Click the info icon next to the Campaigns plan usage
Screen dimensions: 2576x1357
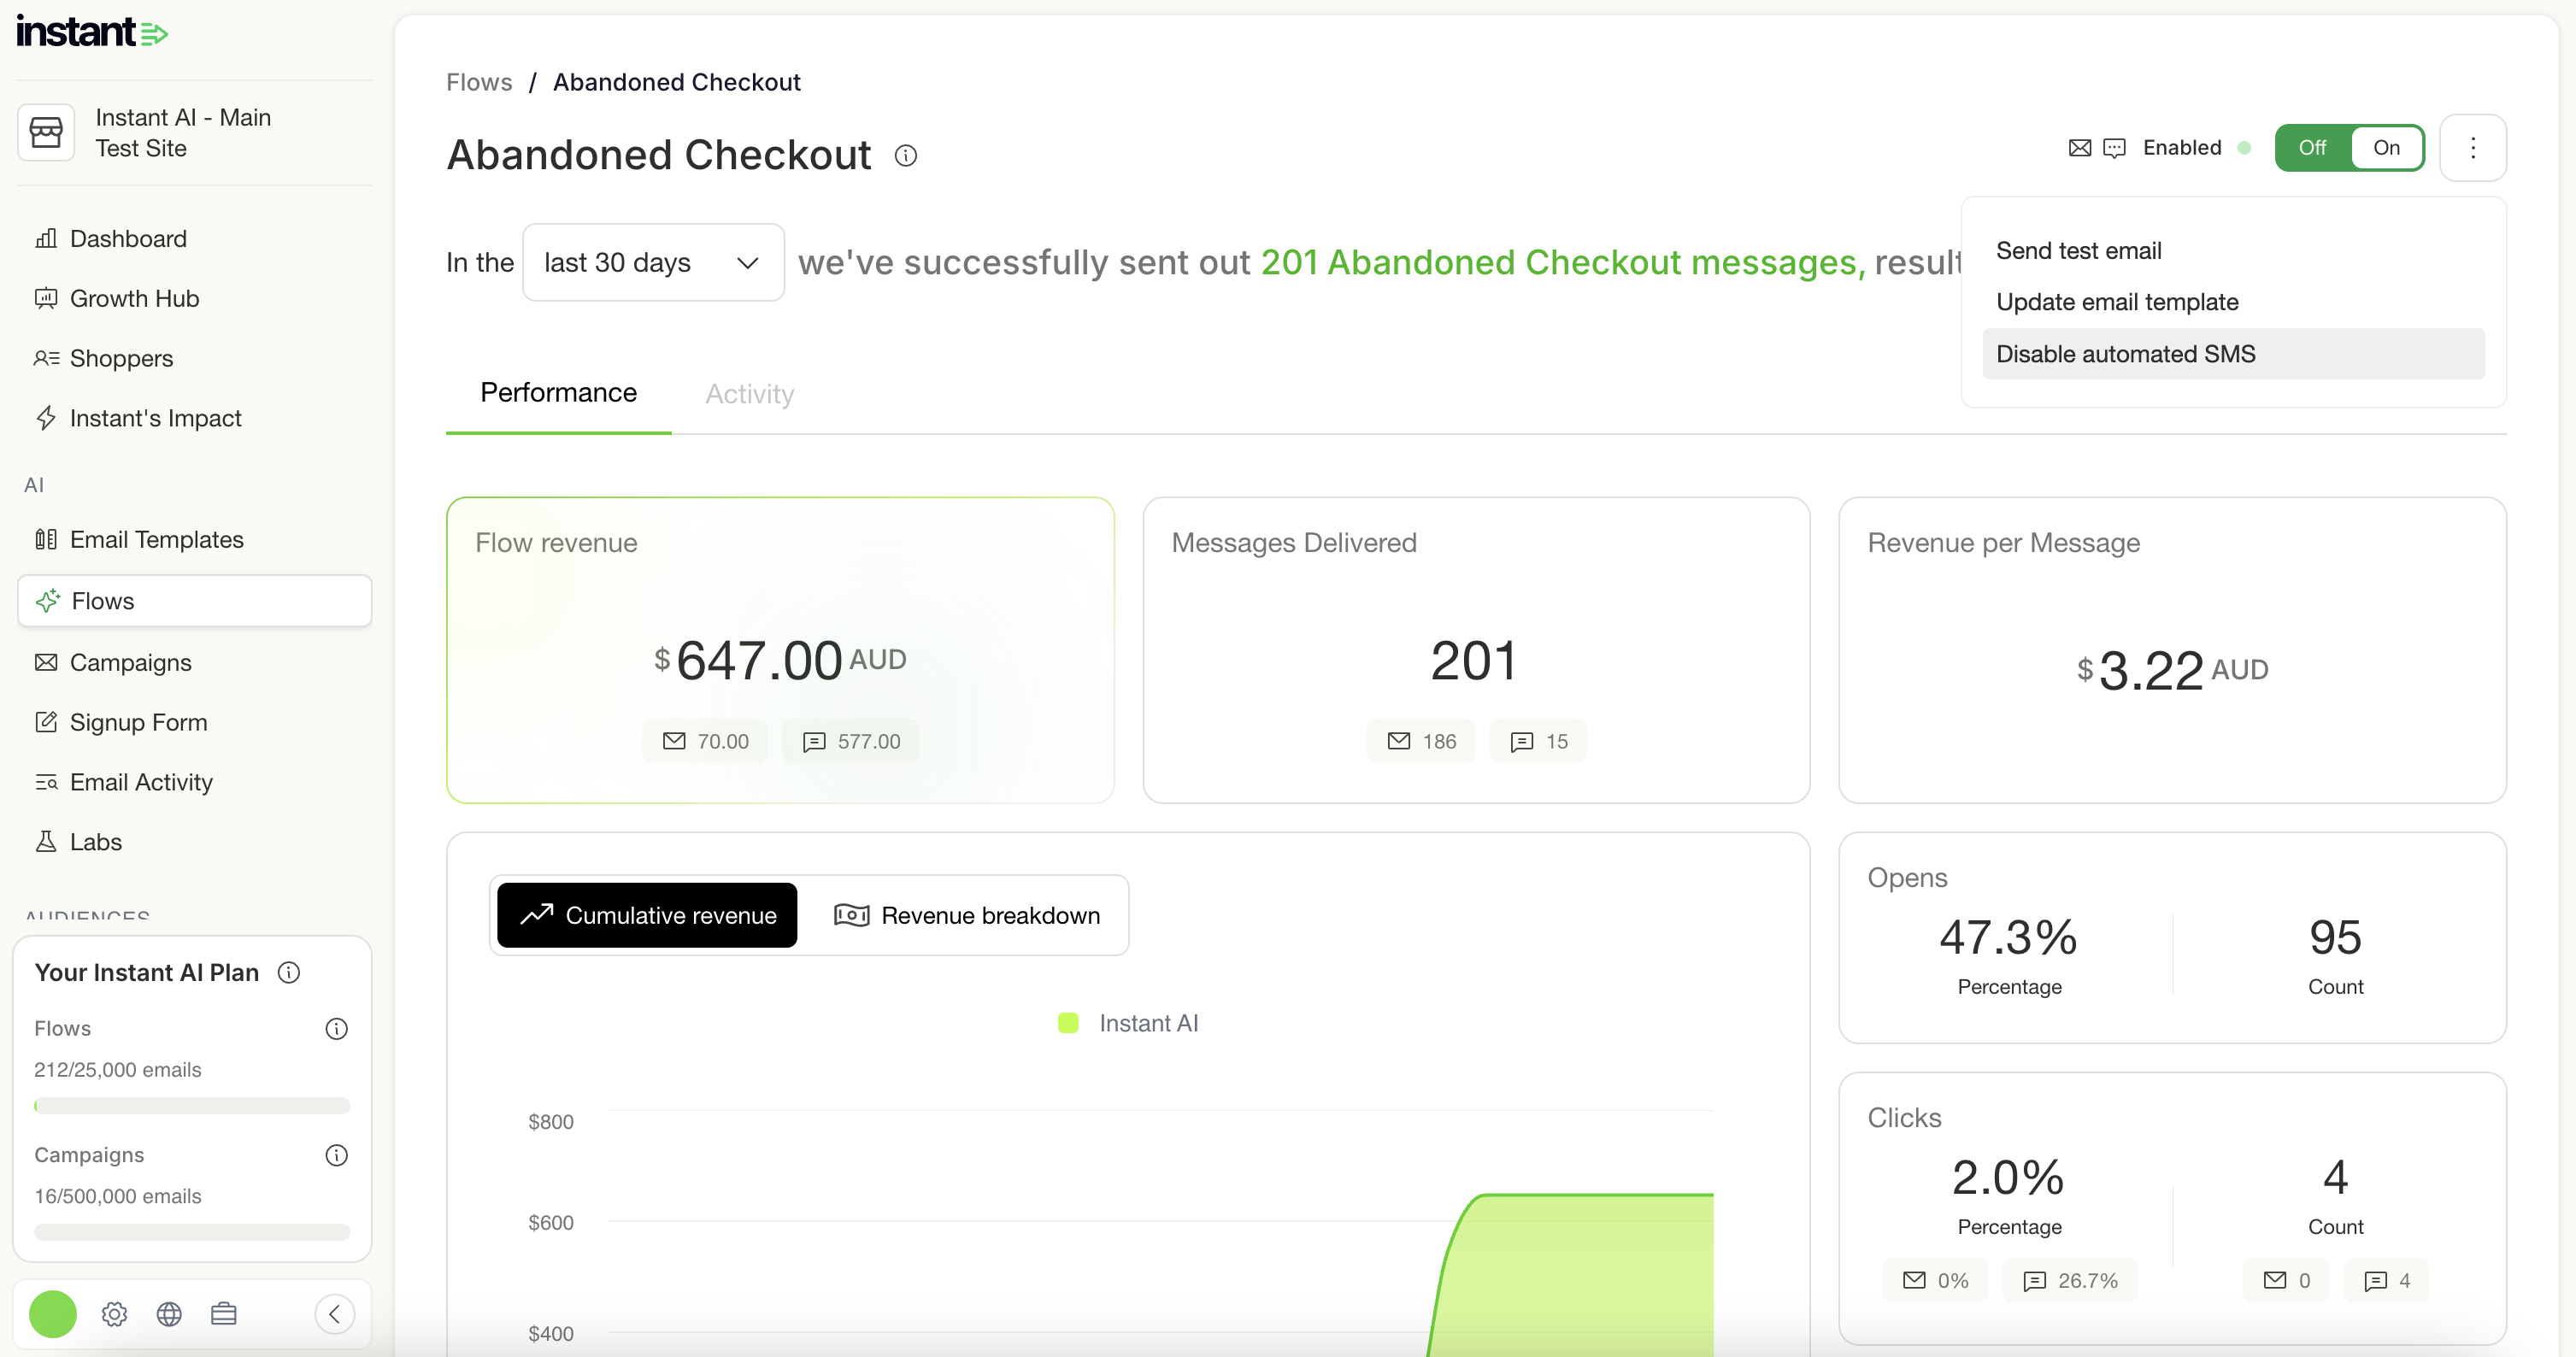tap(337, 1155)
